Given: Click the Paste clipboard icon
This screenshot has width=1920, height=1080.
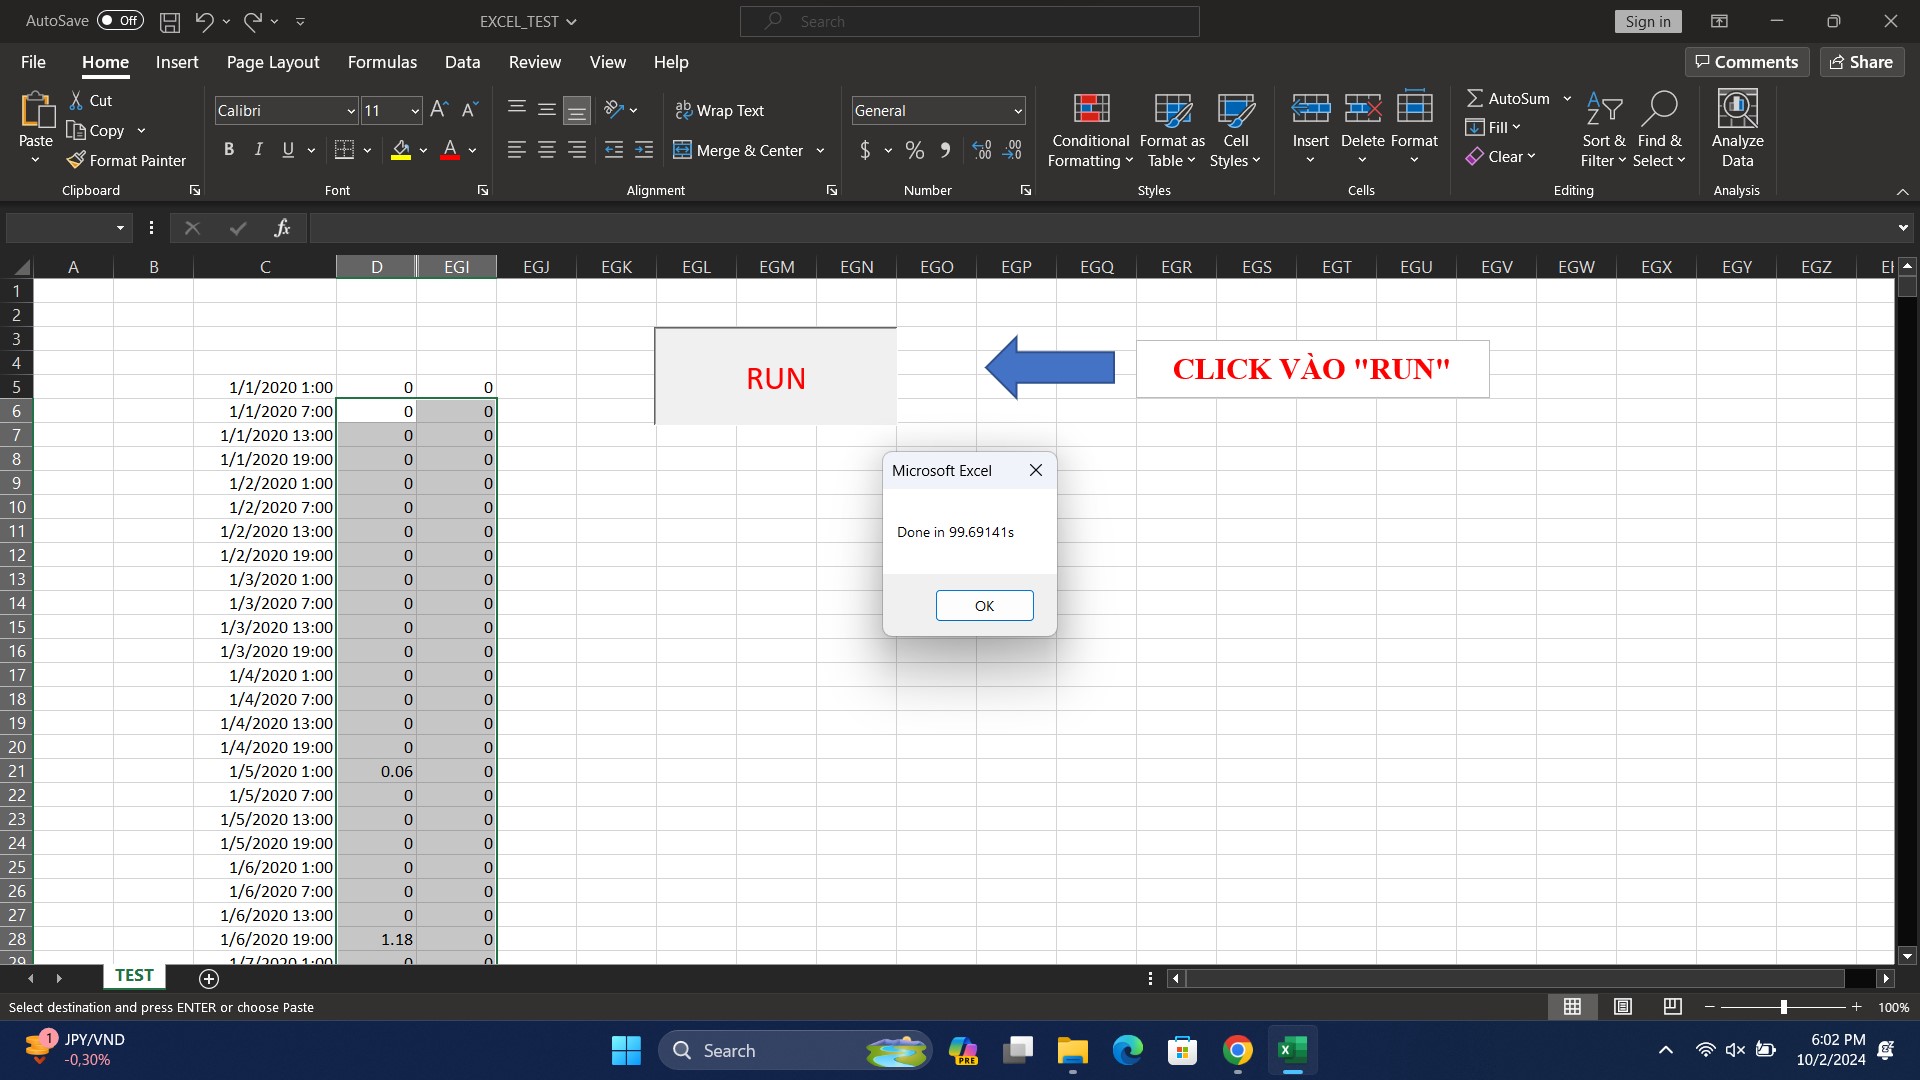Looking at the screenshot, I should point(37,110).
